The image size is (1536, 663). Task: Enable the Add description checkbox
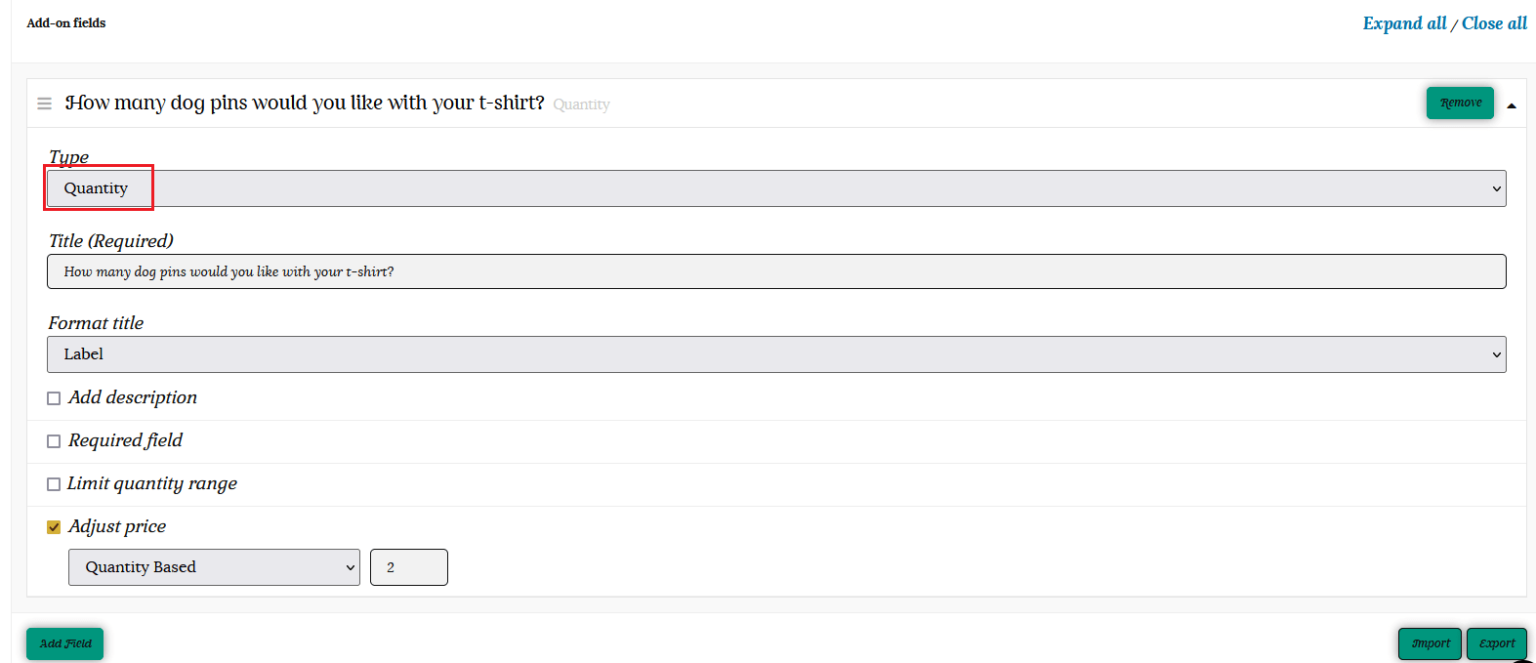54,398
